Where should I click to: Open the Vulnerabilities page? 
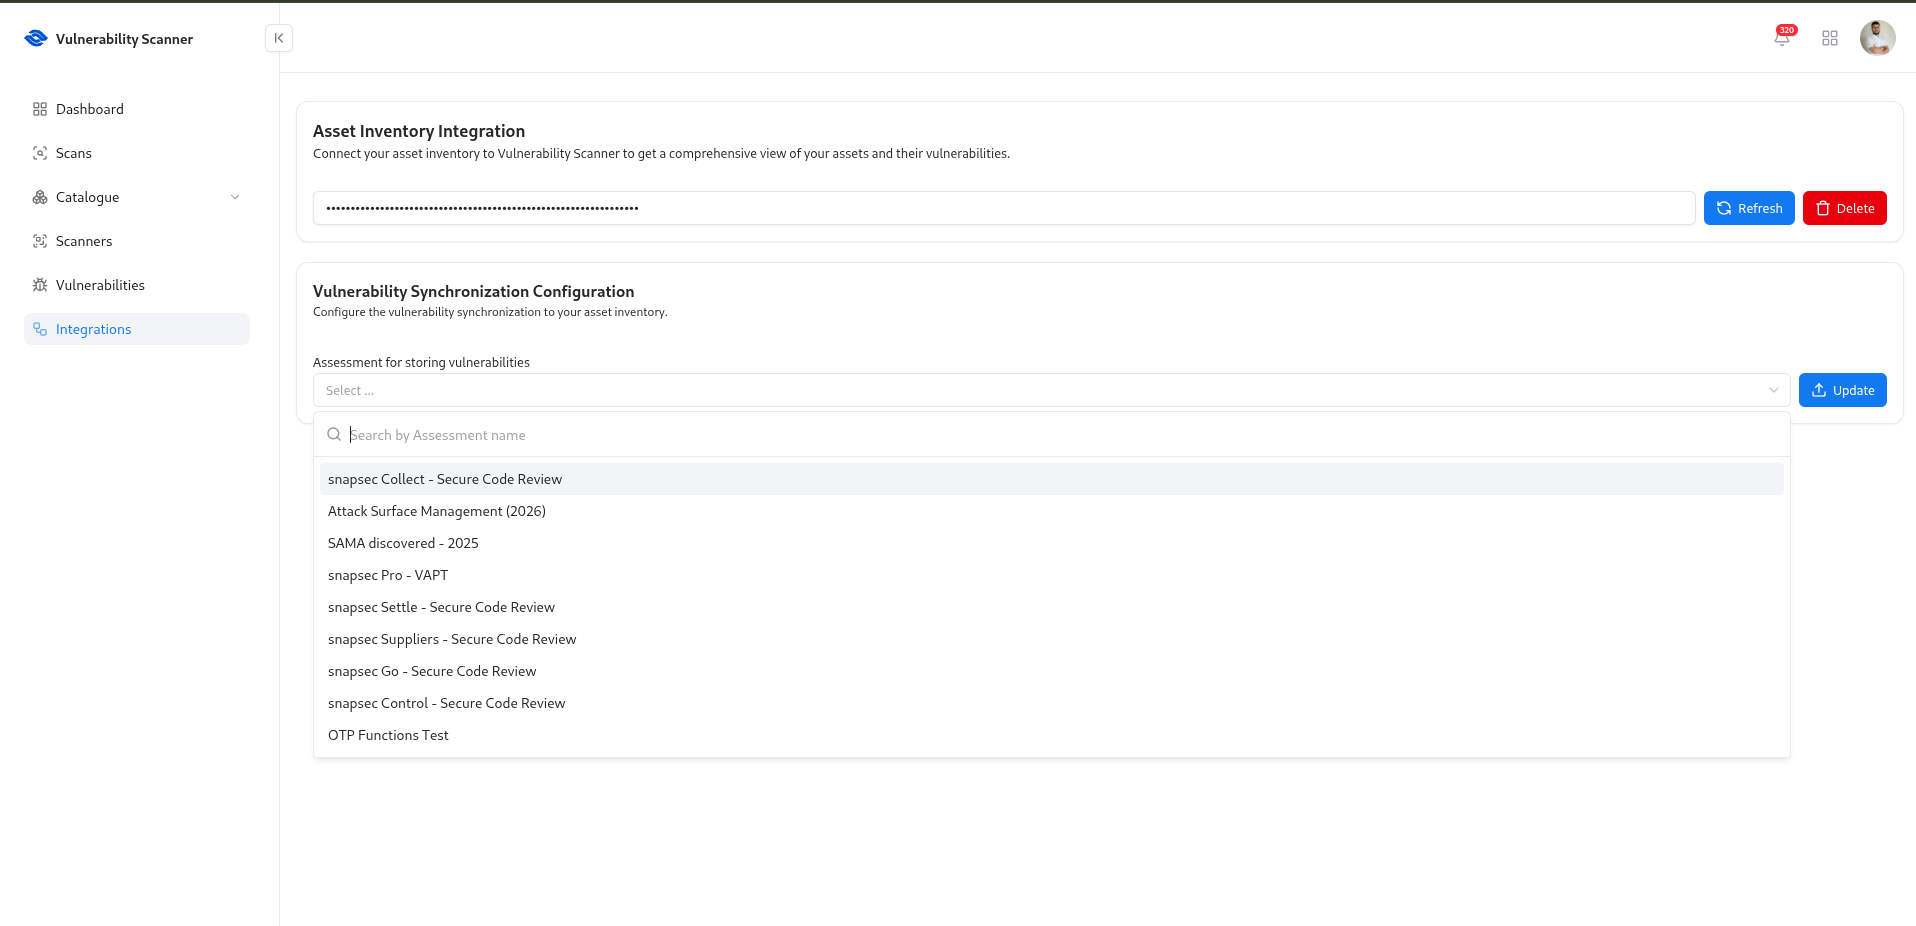click(x=137, y=285)
